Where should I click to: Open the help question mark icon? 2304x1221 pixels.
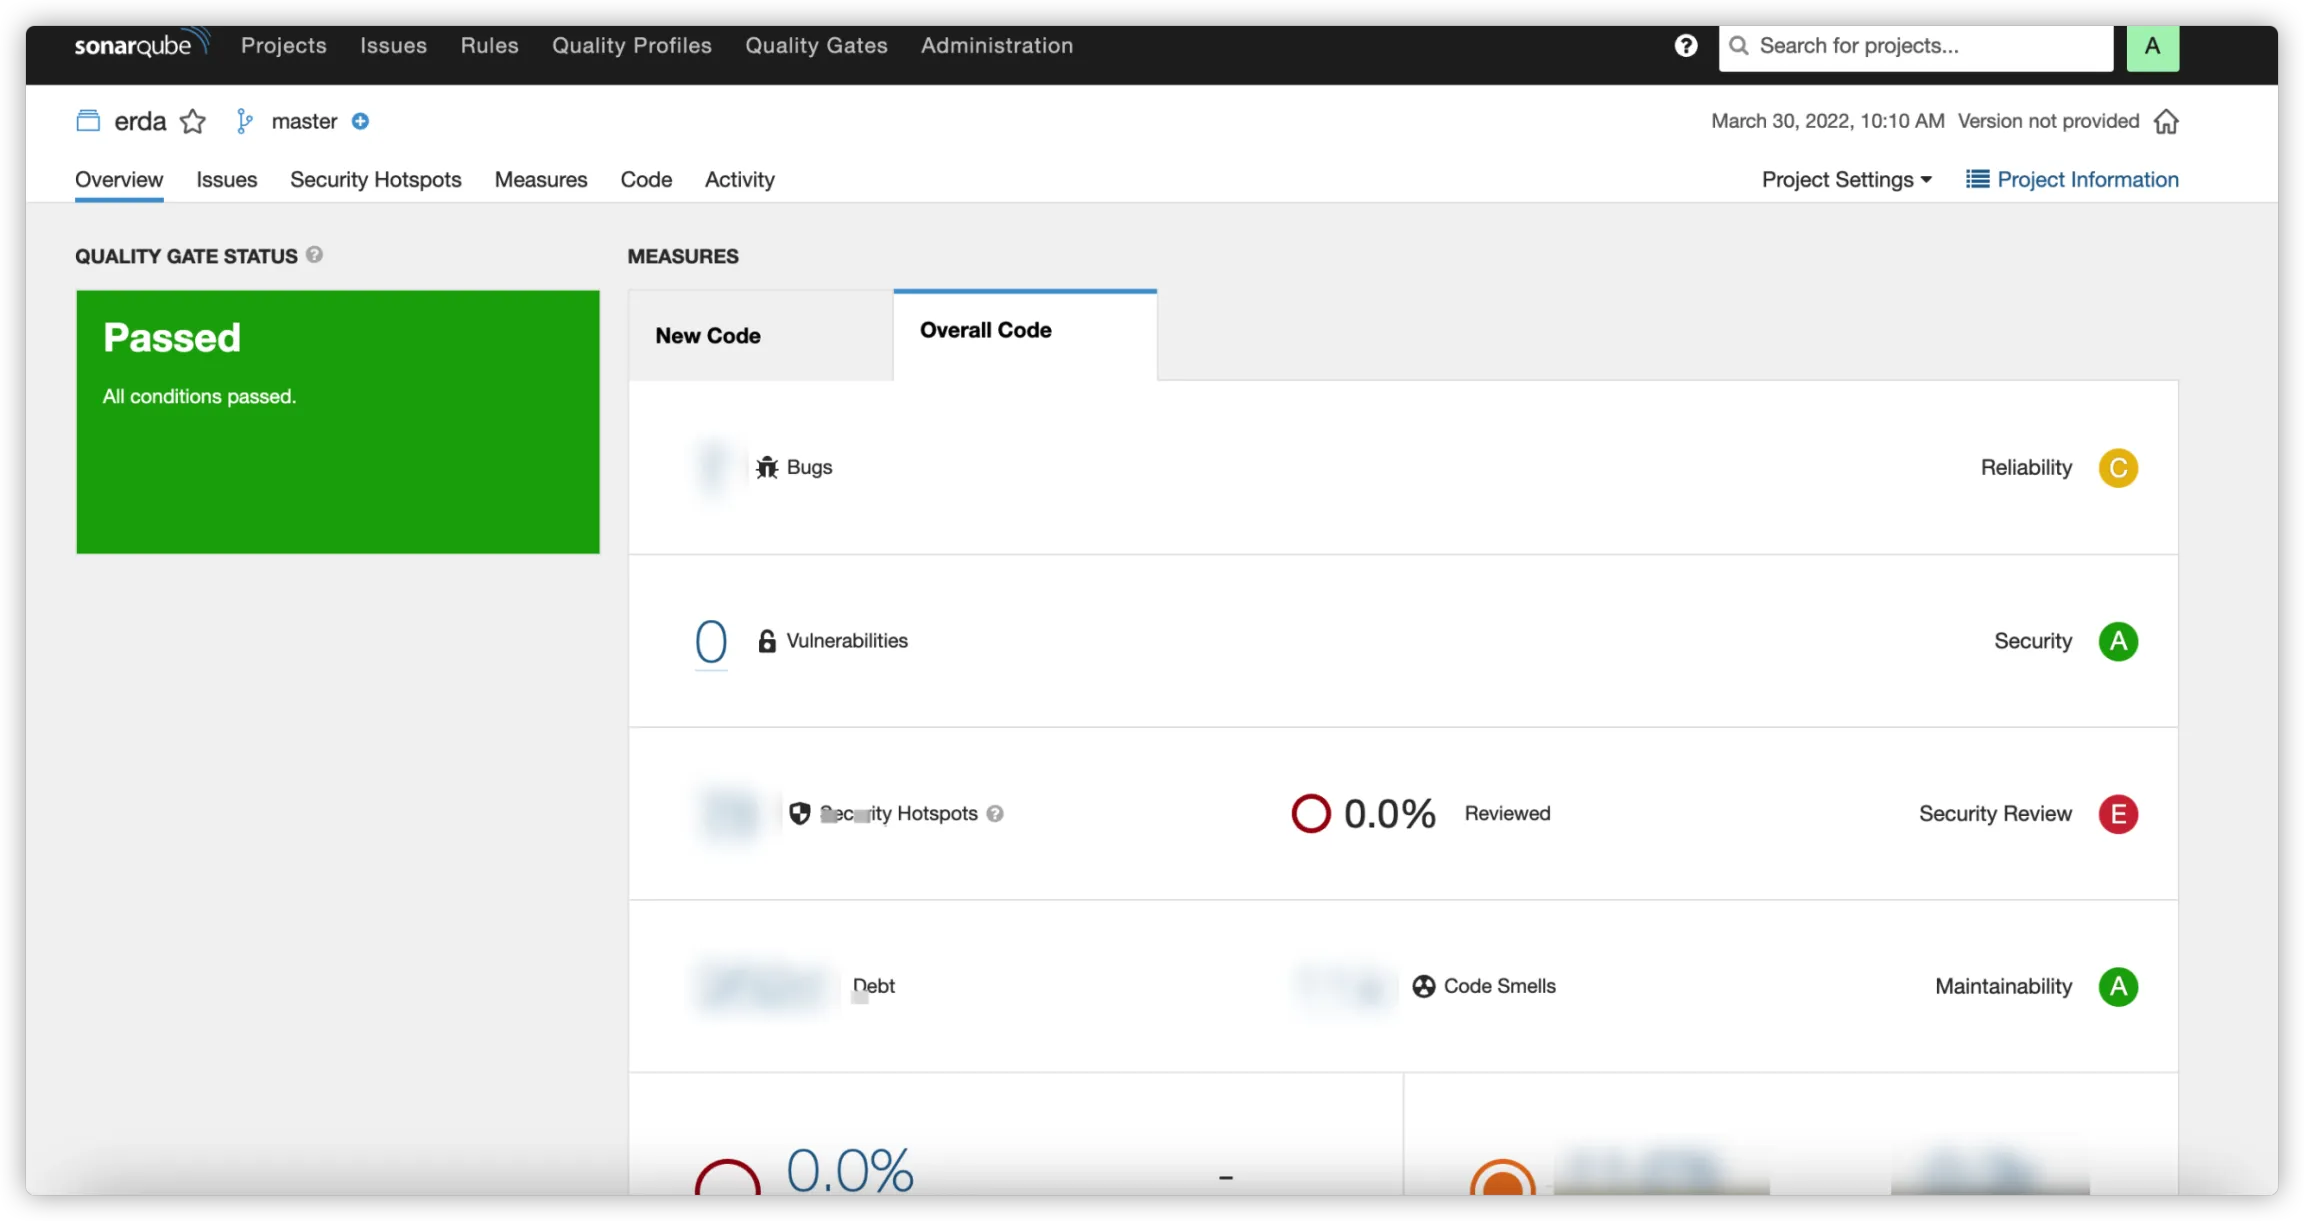click(x=1686, y=45)
